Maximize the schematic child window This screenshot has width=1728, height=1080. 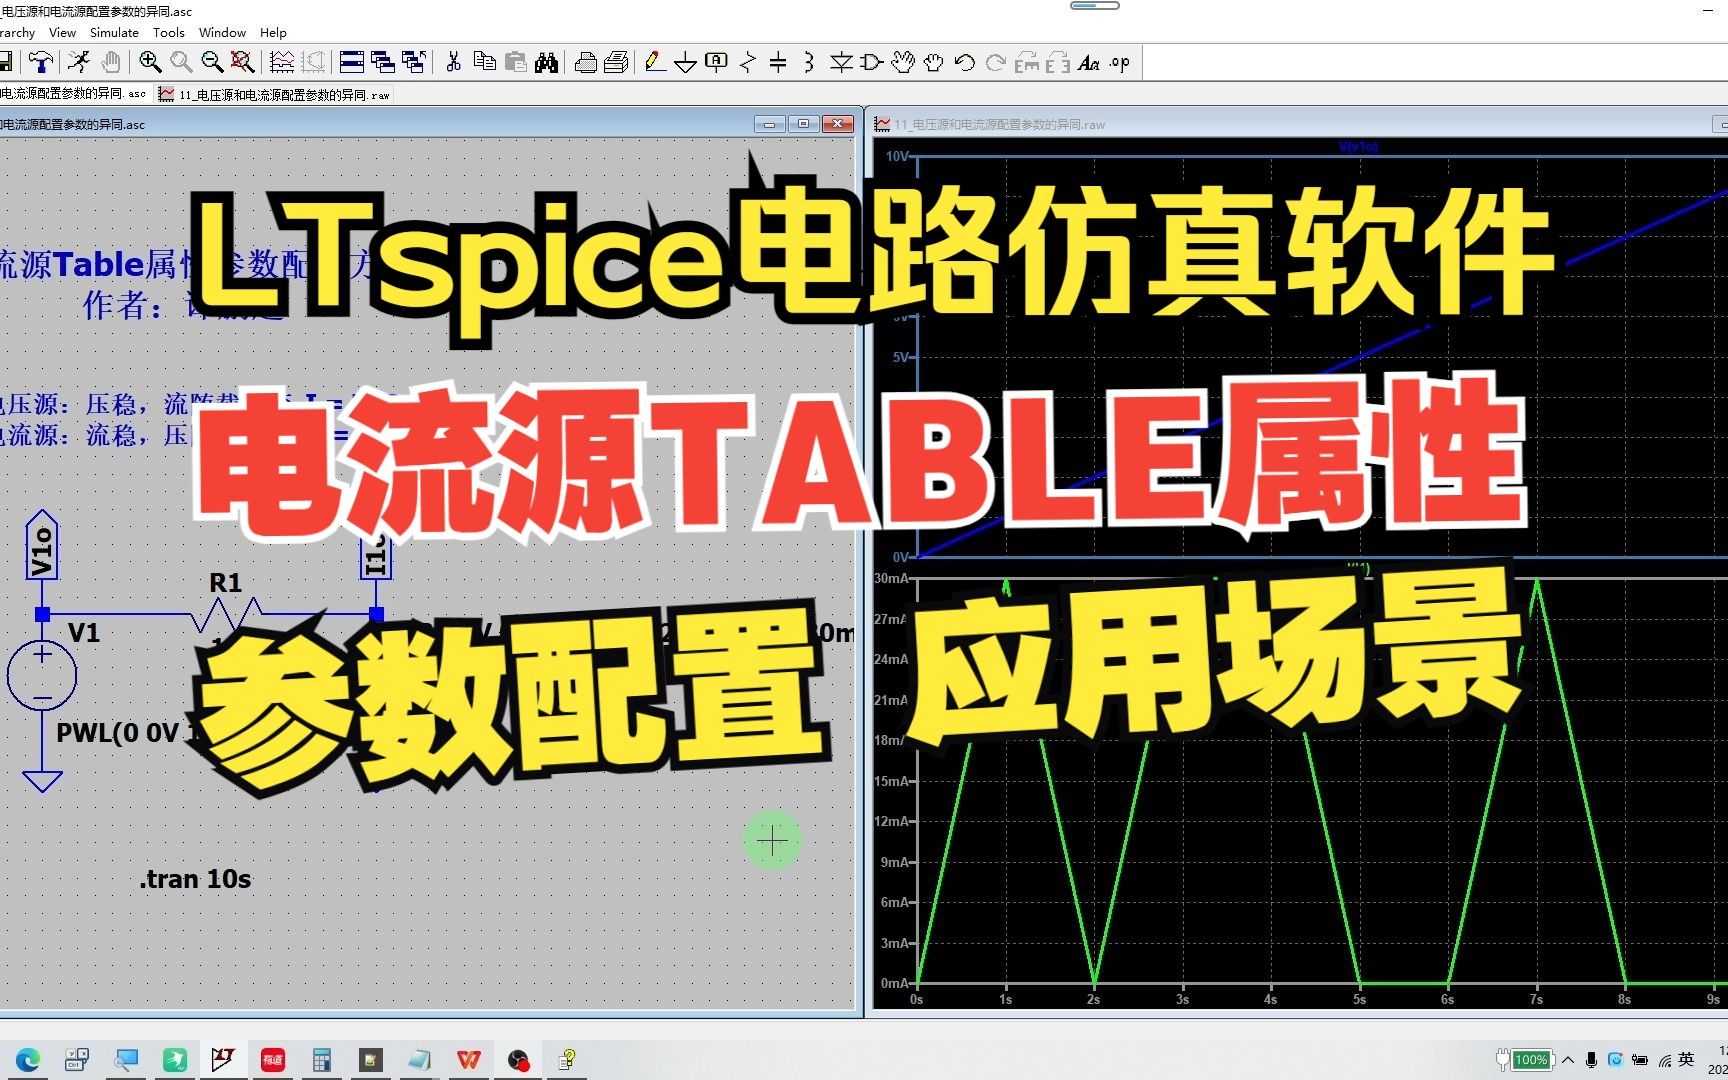[803, 124]
